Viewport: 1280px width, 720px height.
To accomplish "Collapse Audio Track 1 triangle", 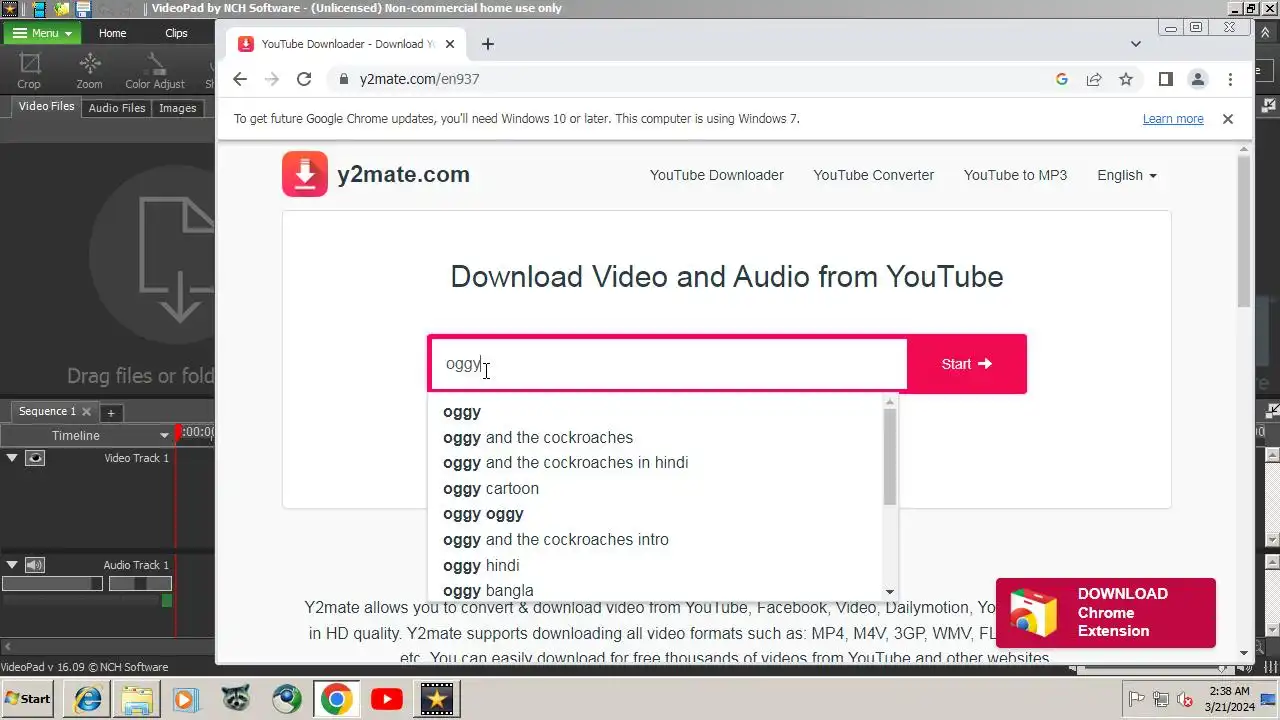I will point(12,565).
